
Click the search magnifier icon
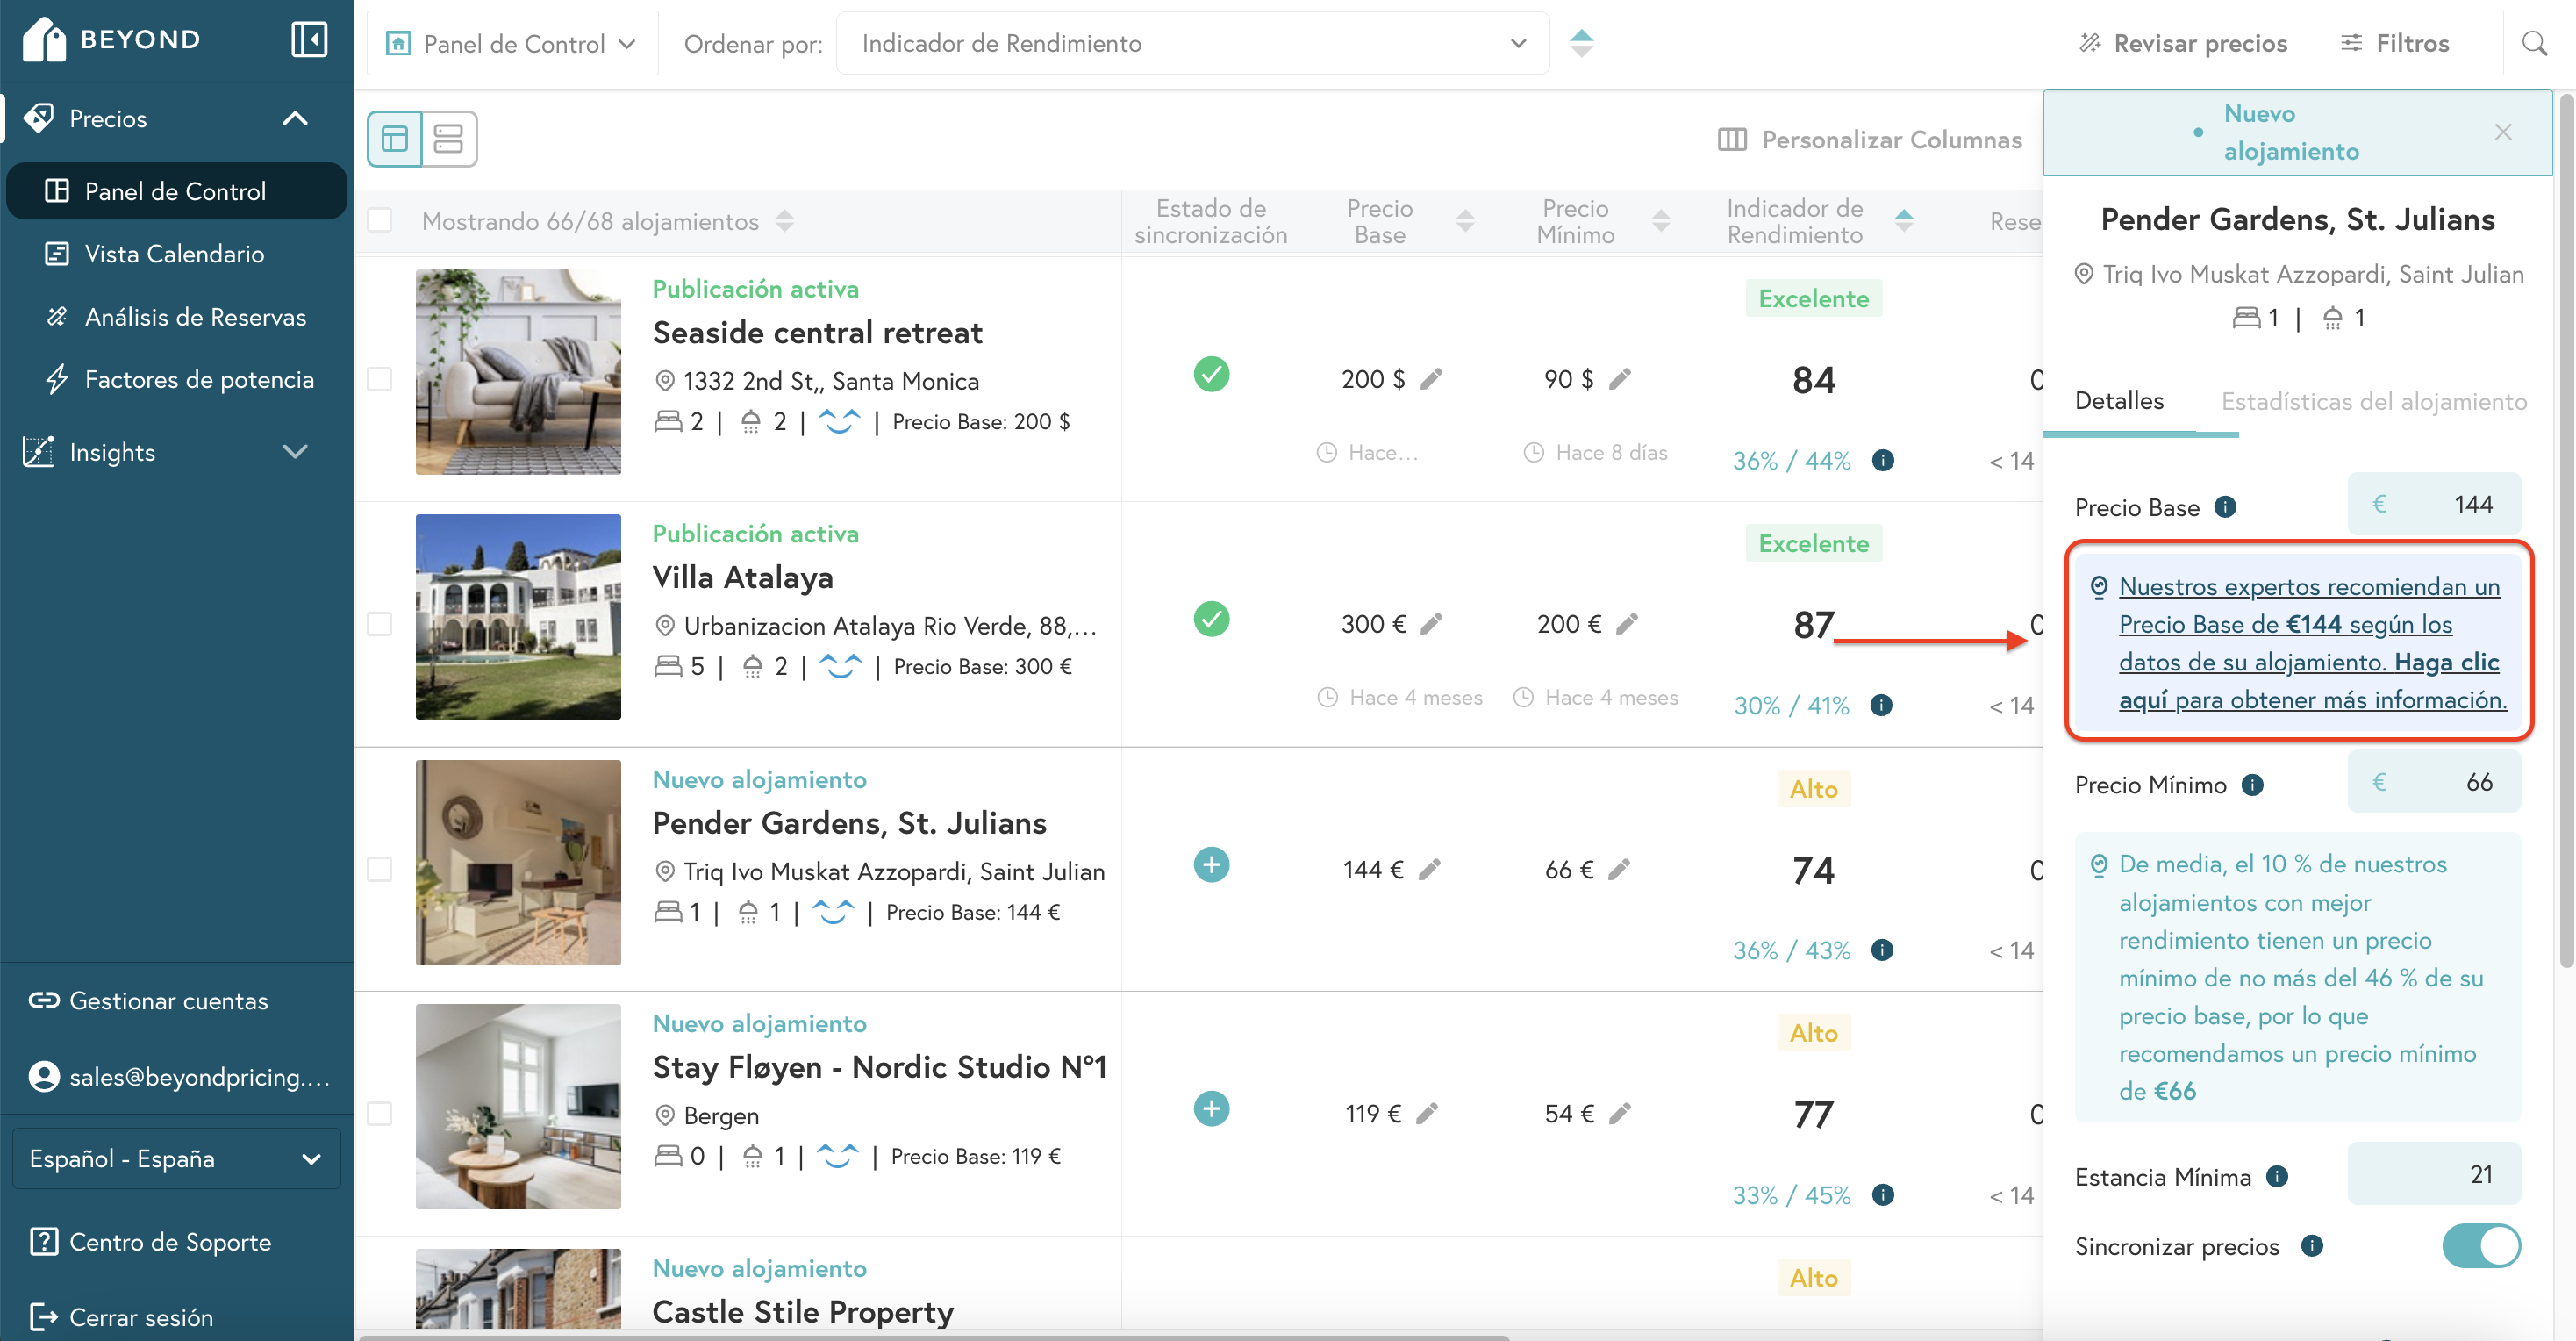[2533, 43]
